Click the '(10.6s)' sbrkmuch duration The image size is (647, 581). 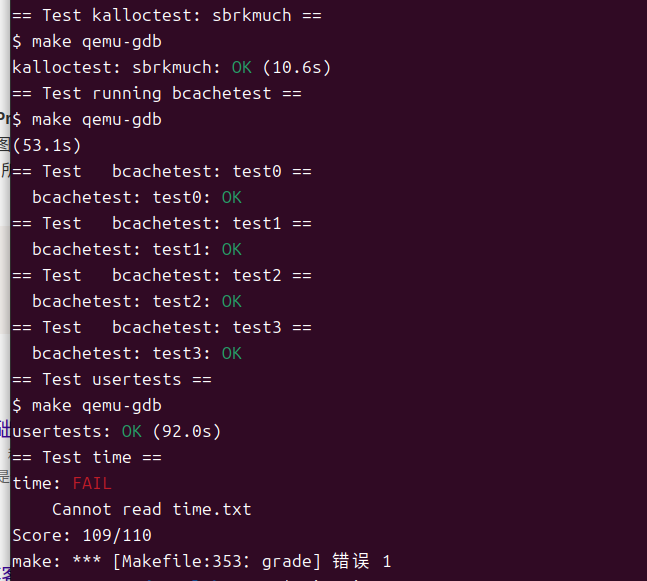[296, 67]
